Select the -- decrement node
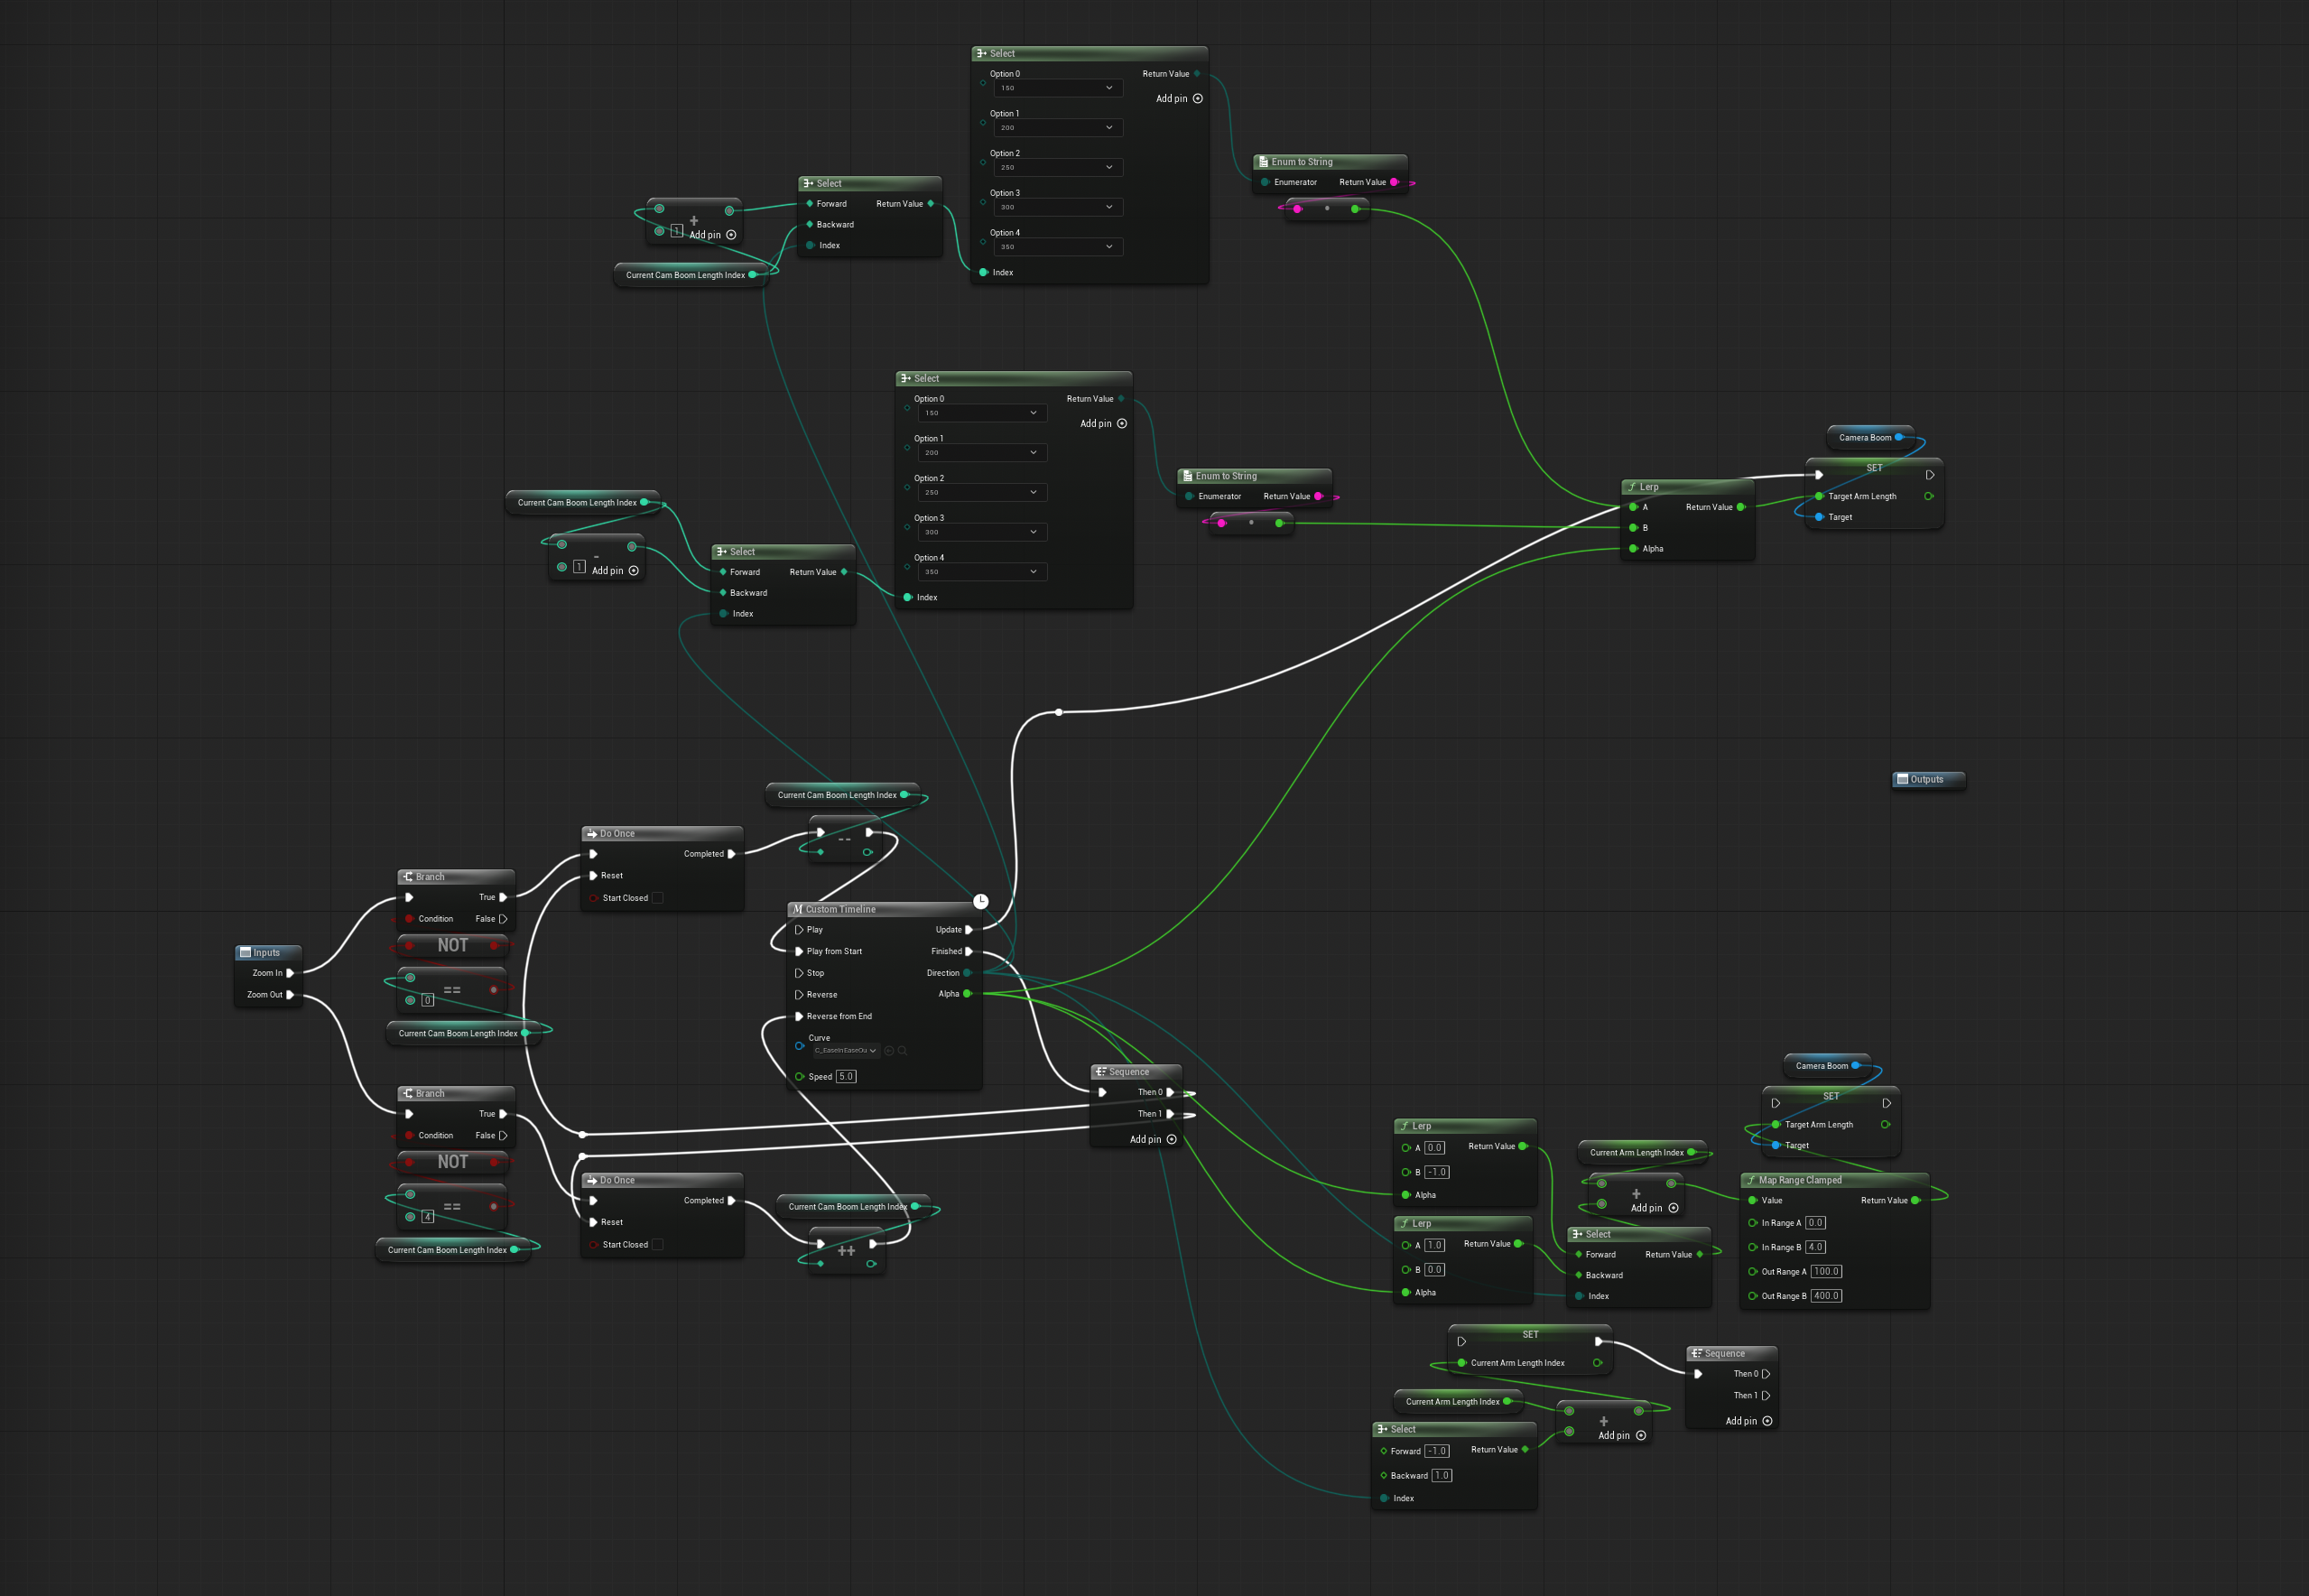2309x1596 pixels. click(844, 840)
